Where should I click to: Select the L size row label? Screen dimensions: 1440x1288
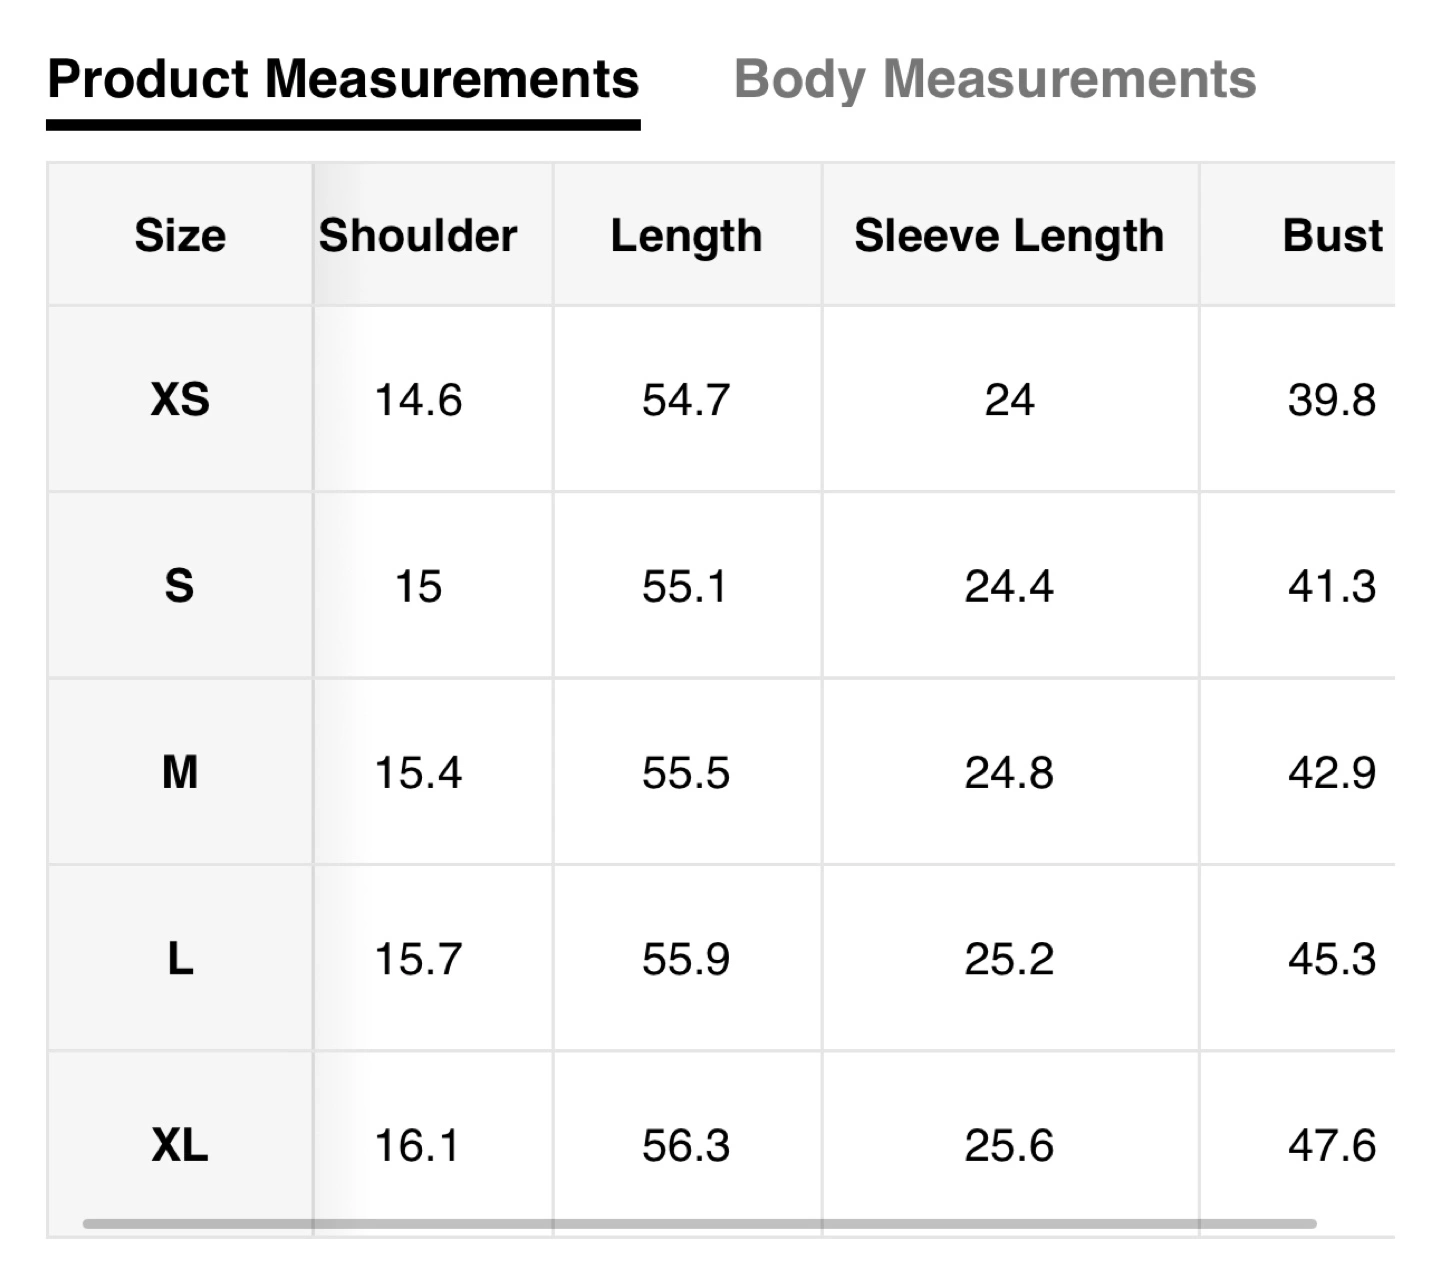click(180, 959)
